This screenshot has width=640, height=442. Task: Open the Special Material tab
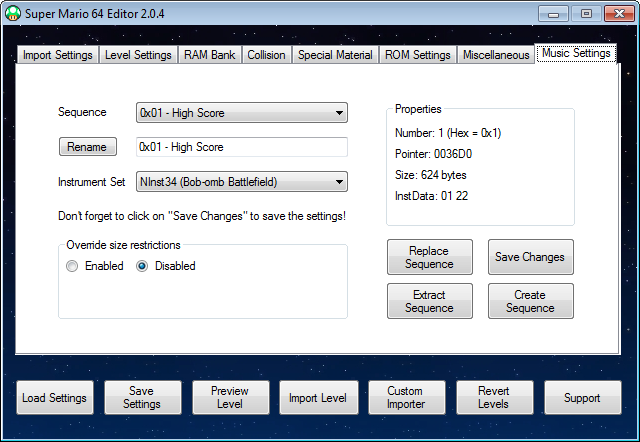coord(335,55)
